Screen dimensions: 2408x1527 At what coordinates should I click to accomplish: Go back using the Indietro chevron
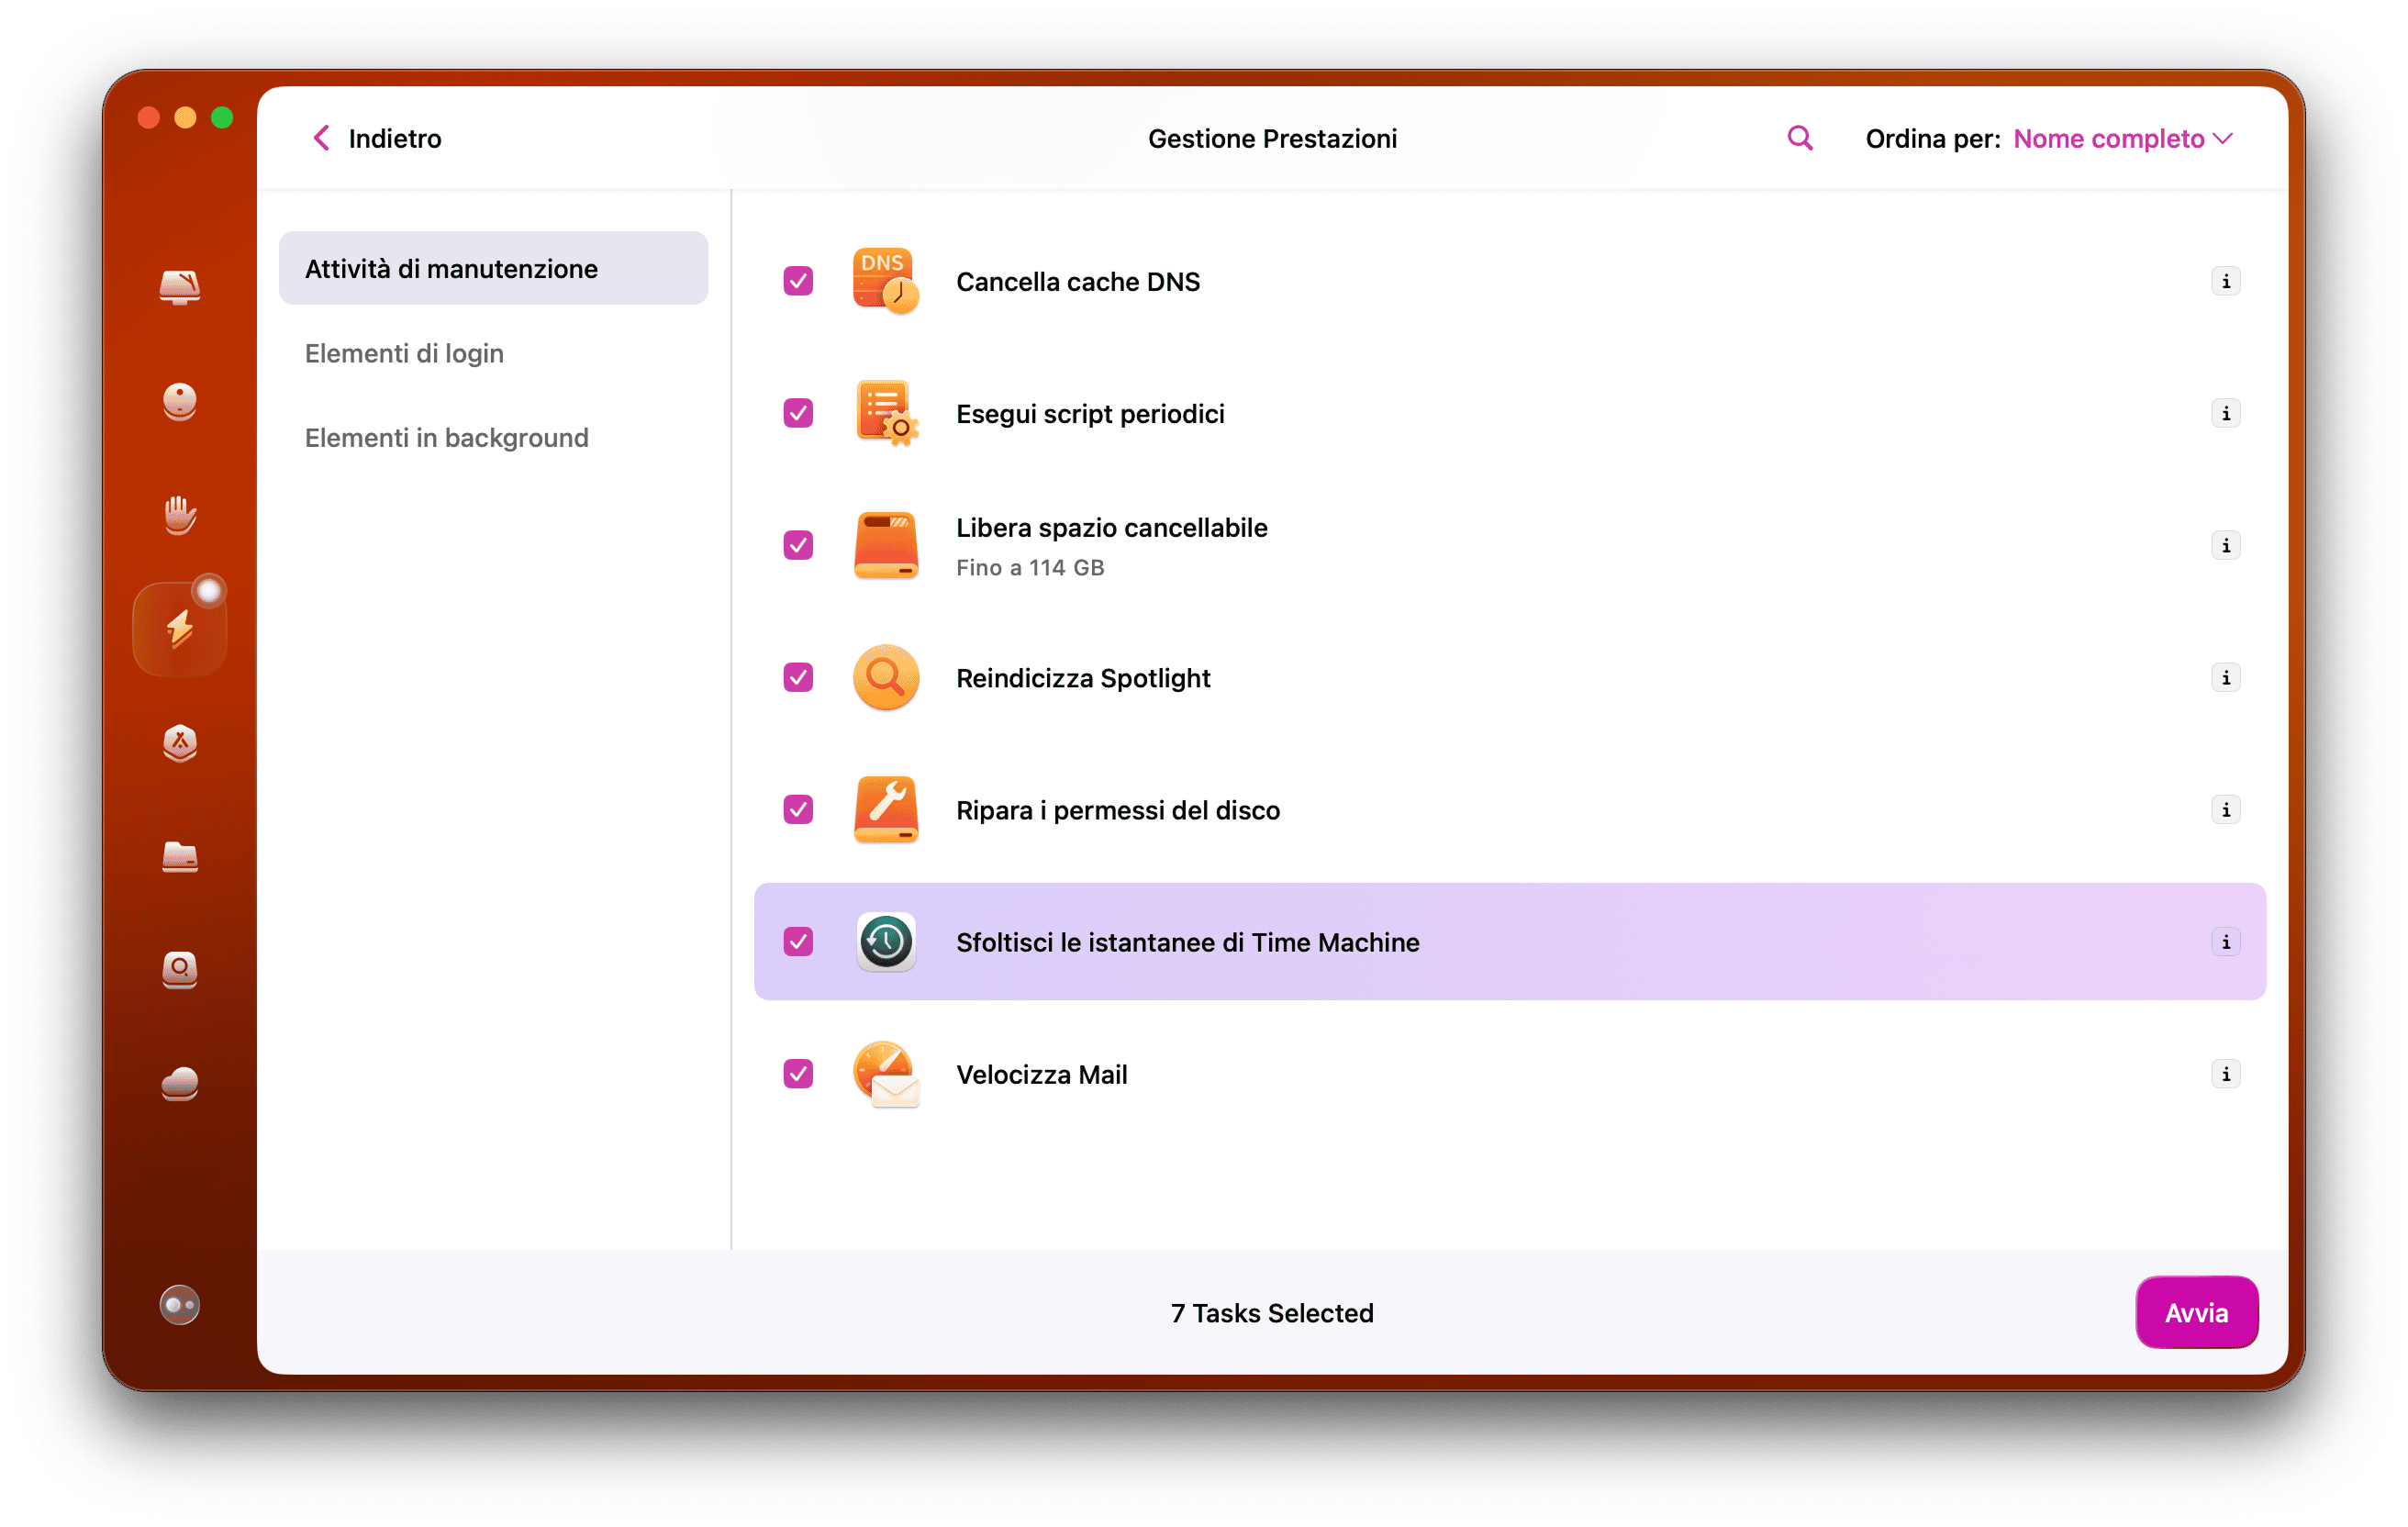(322, 138)
